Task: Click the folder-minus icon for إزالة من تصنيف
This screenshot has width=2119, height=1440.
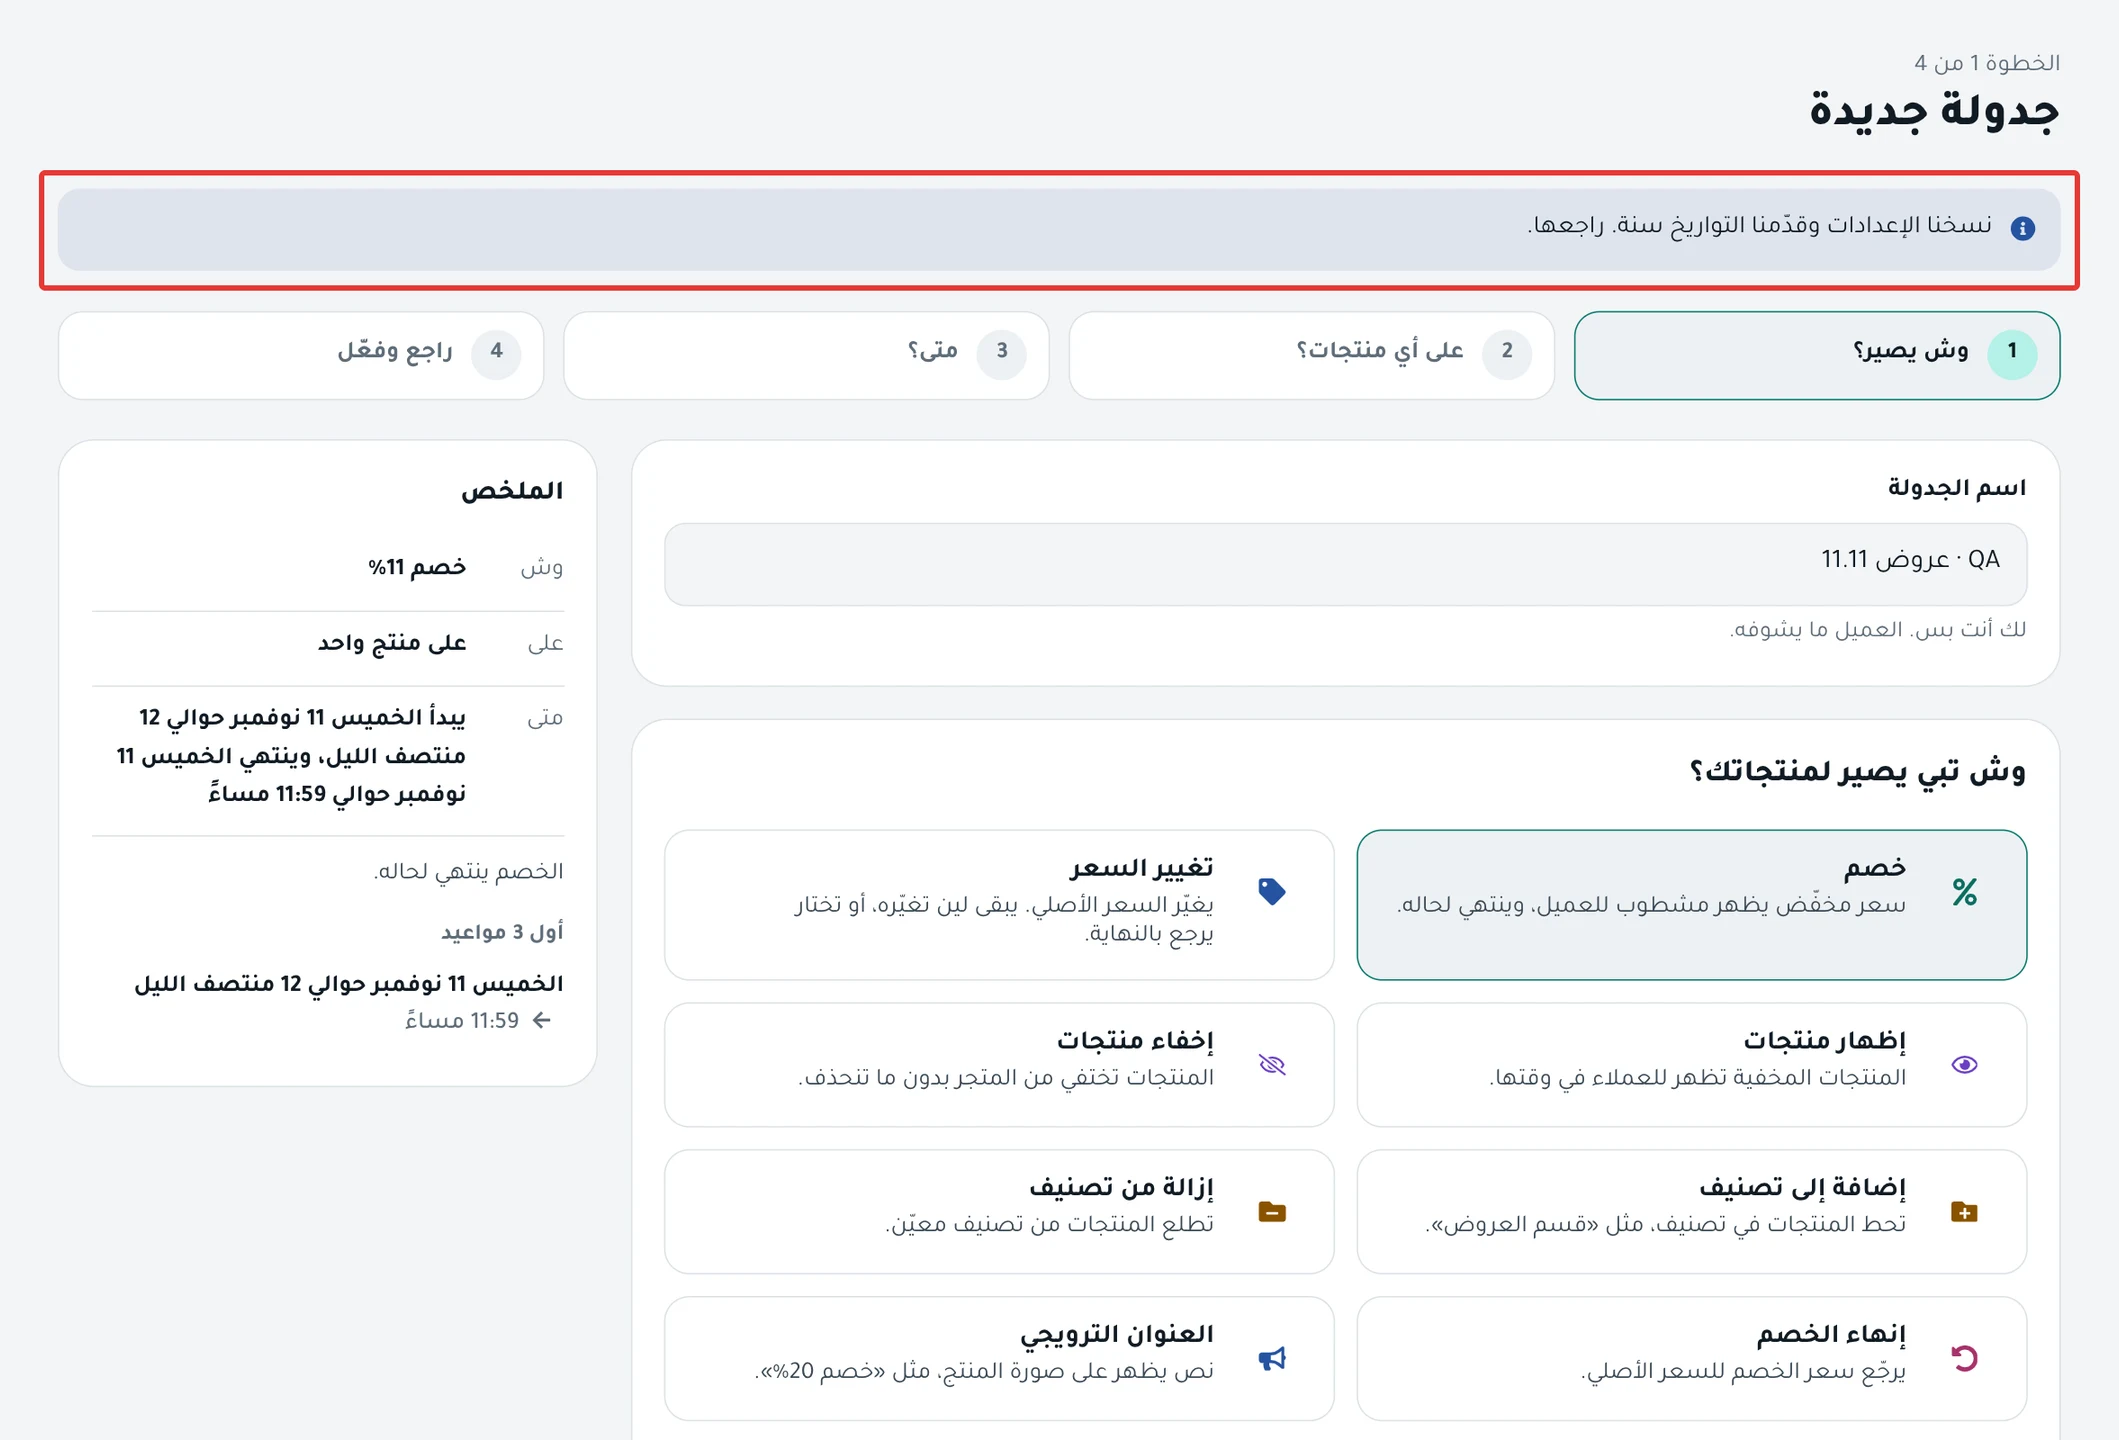Action: point(1271,1211)
